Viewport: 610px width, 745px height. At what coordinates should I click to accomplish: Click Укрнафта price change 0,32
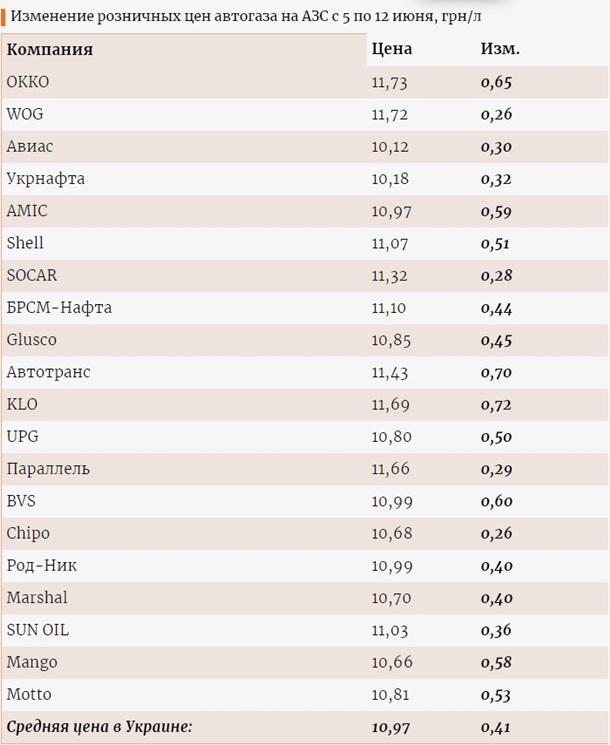click(496, 179)
